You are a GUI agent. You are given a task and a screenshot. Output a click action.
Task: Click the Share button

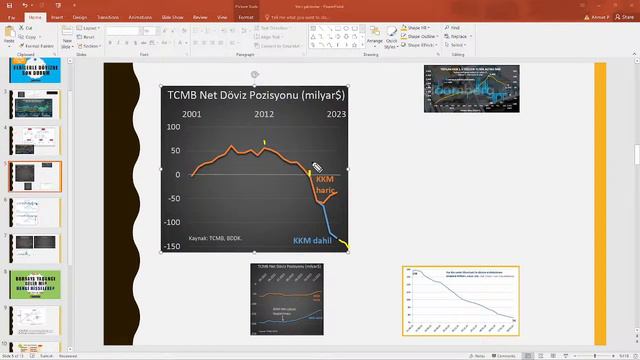[x=625, y=17]
